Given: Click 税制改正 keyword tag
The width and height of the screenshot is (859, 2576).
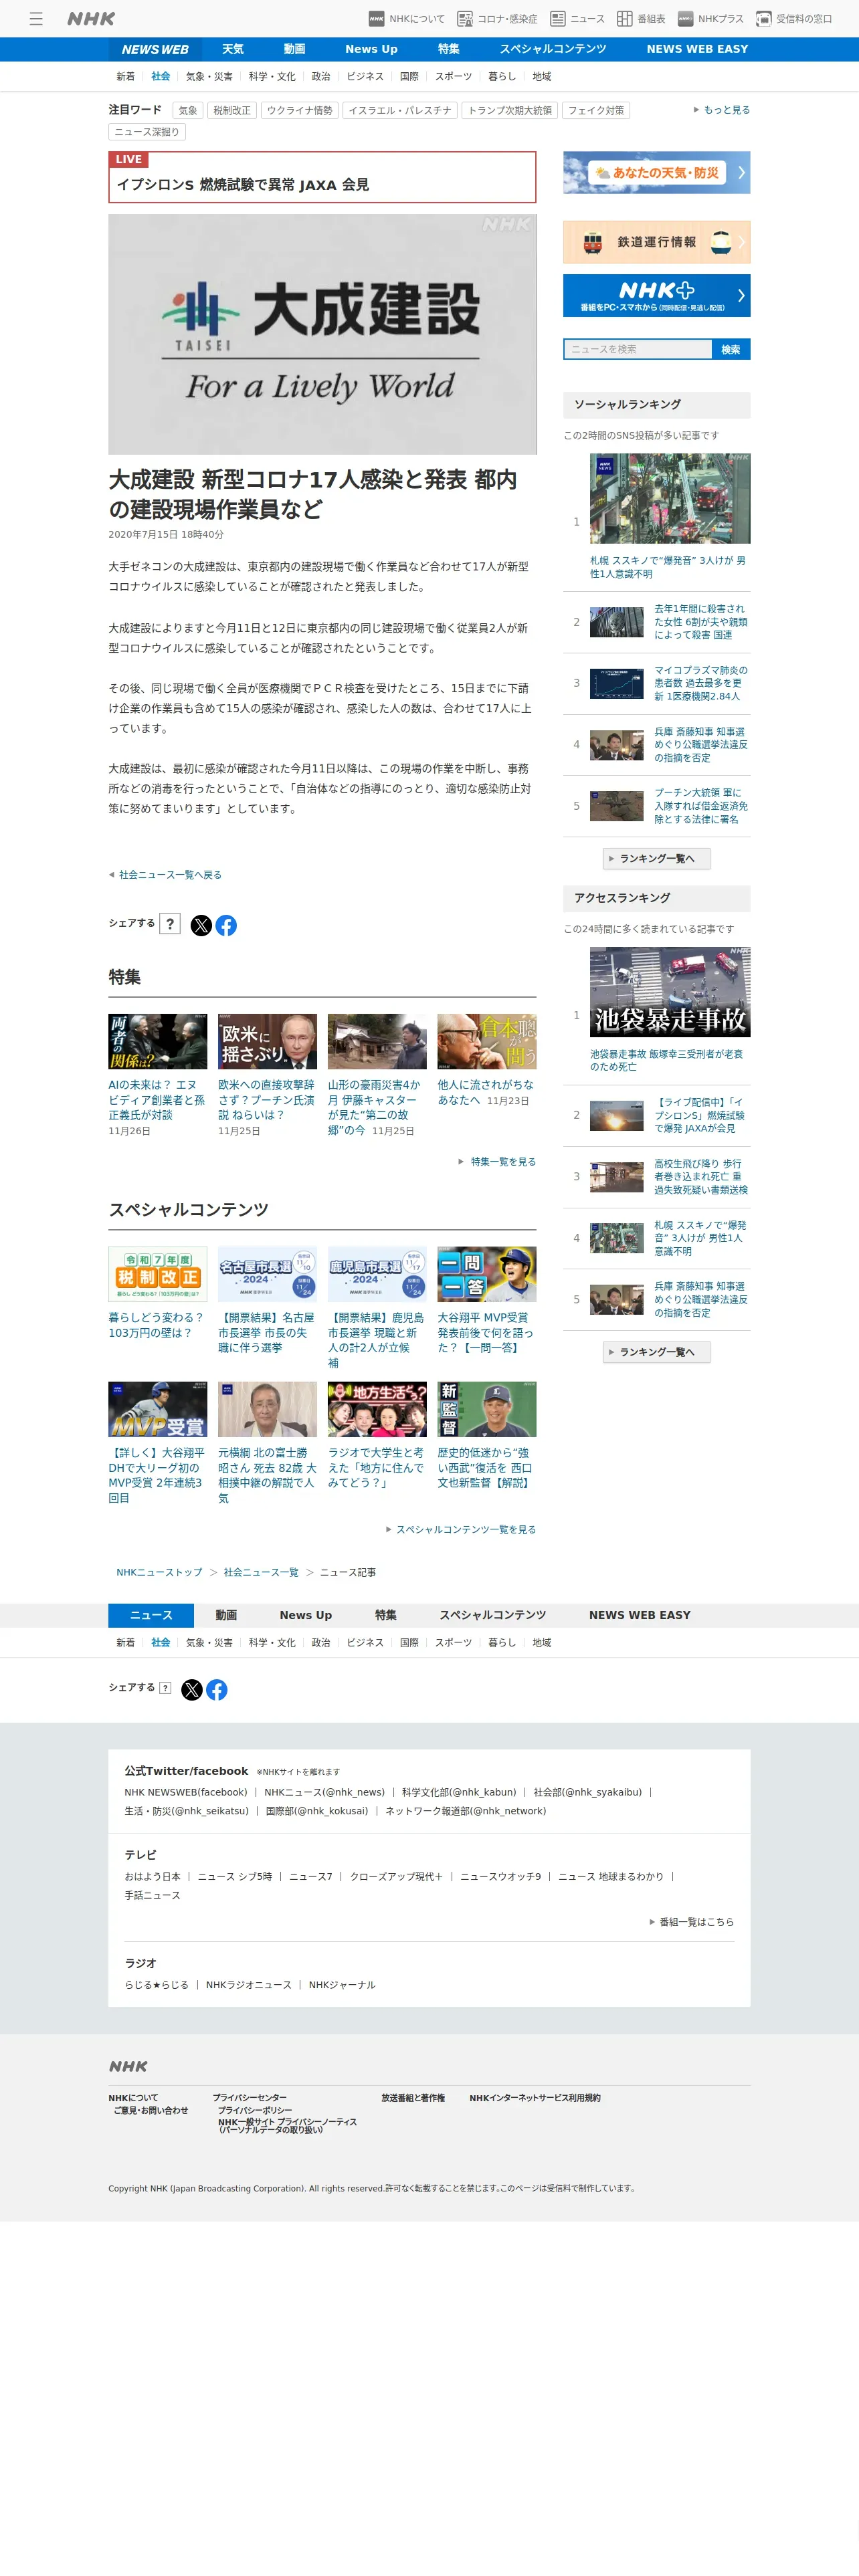Looking at the screenshot, I should (x=232, y=111).
